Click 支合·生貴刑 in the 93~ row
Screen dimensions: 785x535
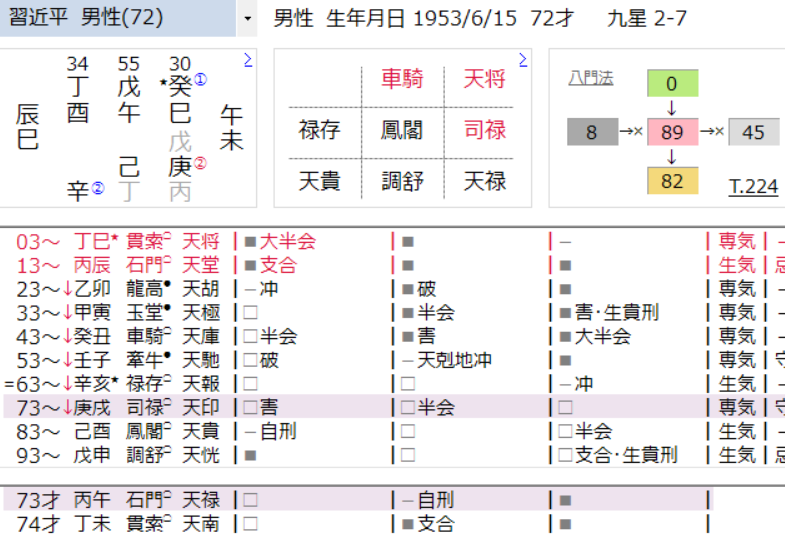626,455
